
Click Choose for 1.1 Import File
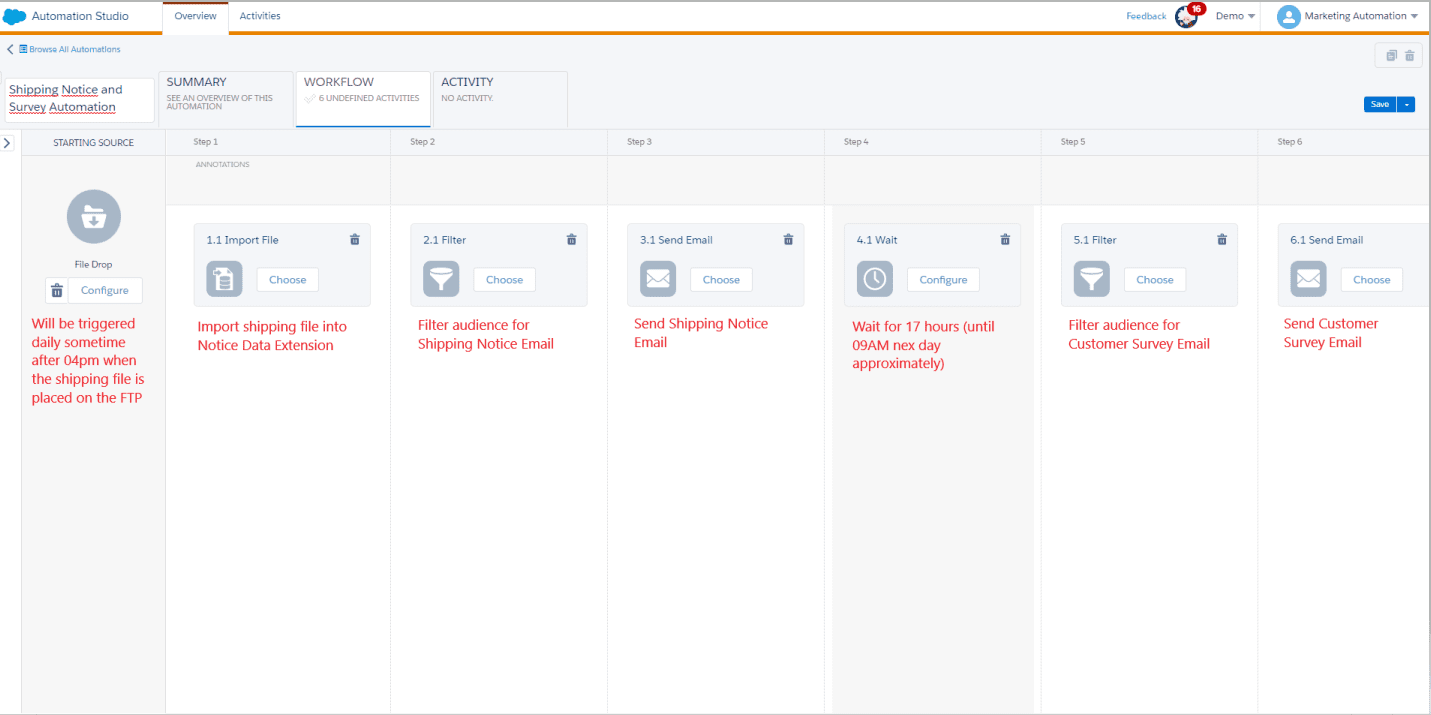pos(287,280)
